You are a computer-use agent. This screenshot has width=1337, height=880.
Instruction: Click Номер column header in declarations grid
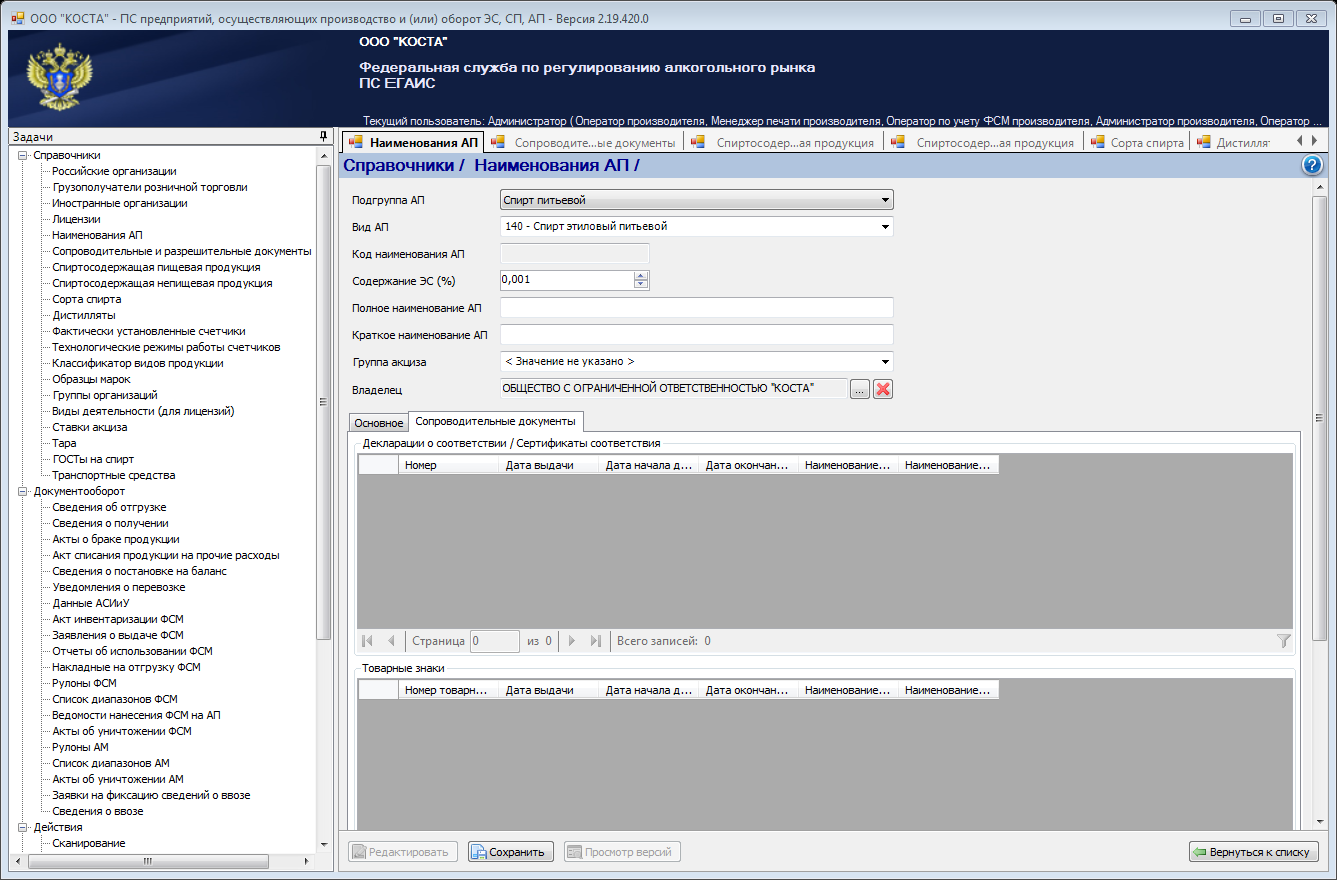(x=448, y=465)
